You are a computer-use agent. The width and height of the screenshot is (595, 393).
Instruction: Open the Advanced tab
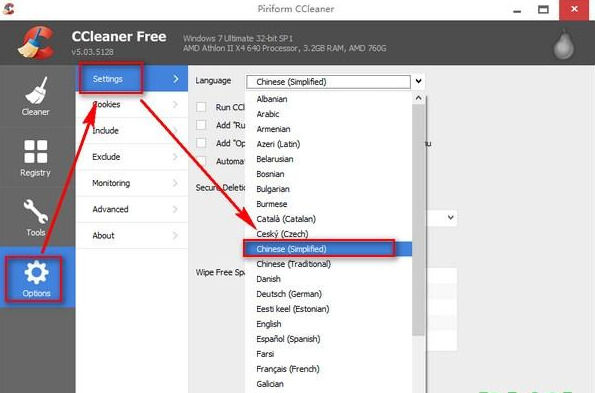132,209
